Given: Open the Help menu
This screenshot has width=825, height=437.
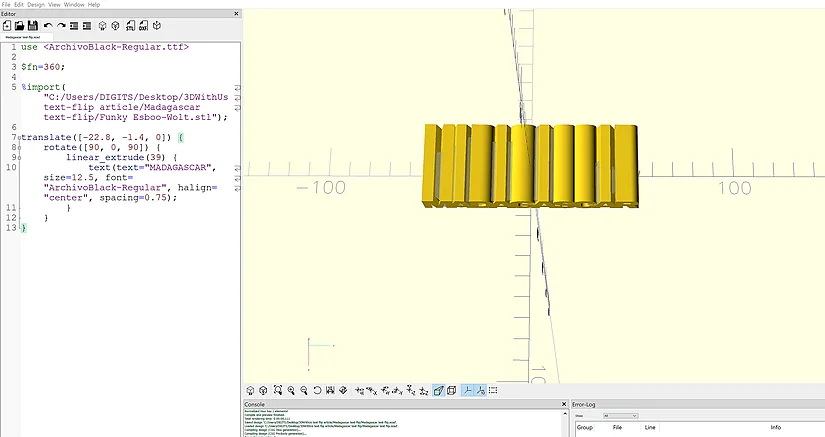Looking at the screenshot, I should [94, 4].
